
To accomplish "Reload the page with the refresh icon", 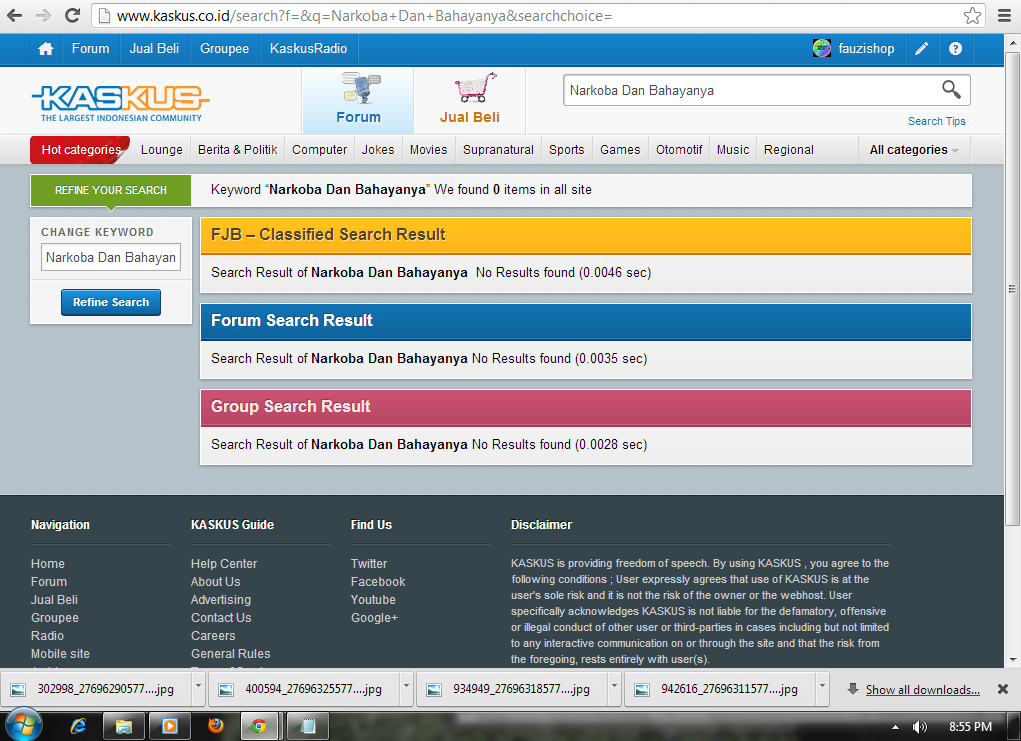I will pyautogui.click(x=73, y=16).
